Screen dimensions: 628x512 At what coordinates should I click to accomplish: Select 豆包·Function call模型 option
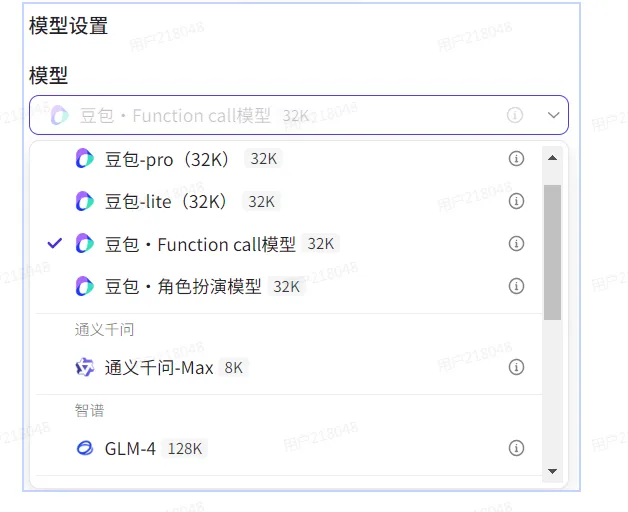[288, 244]
